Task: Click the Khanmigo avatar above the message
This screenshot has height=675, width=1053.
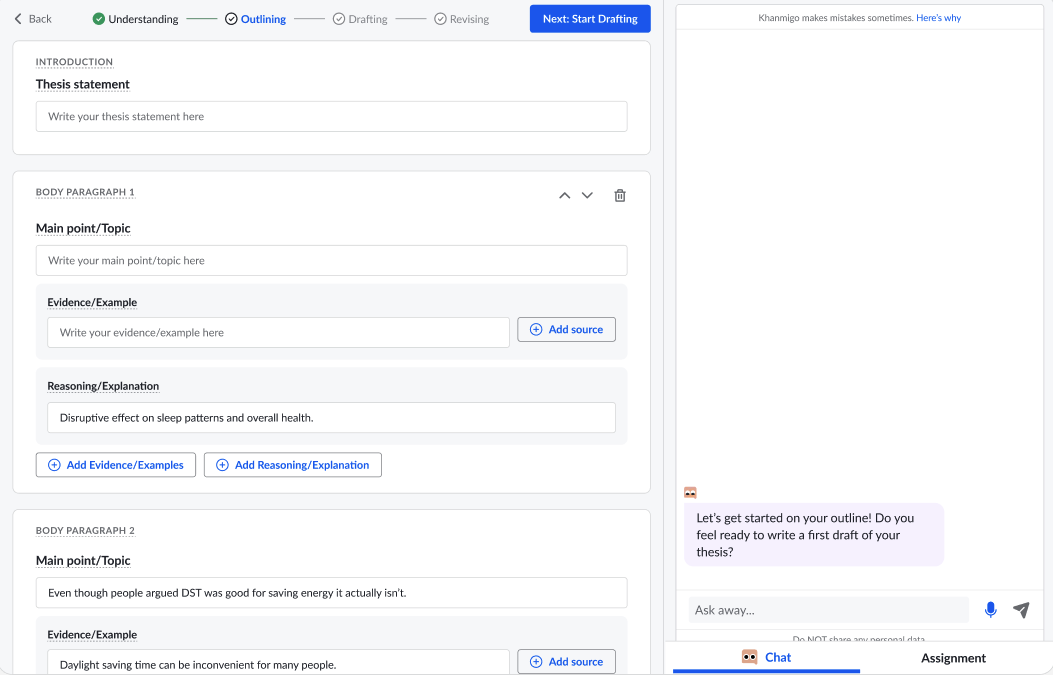Action: coord(690,493)
